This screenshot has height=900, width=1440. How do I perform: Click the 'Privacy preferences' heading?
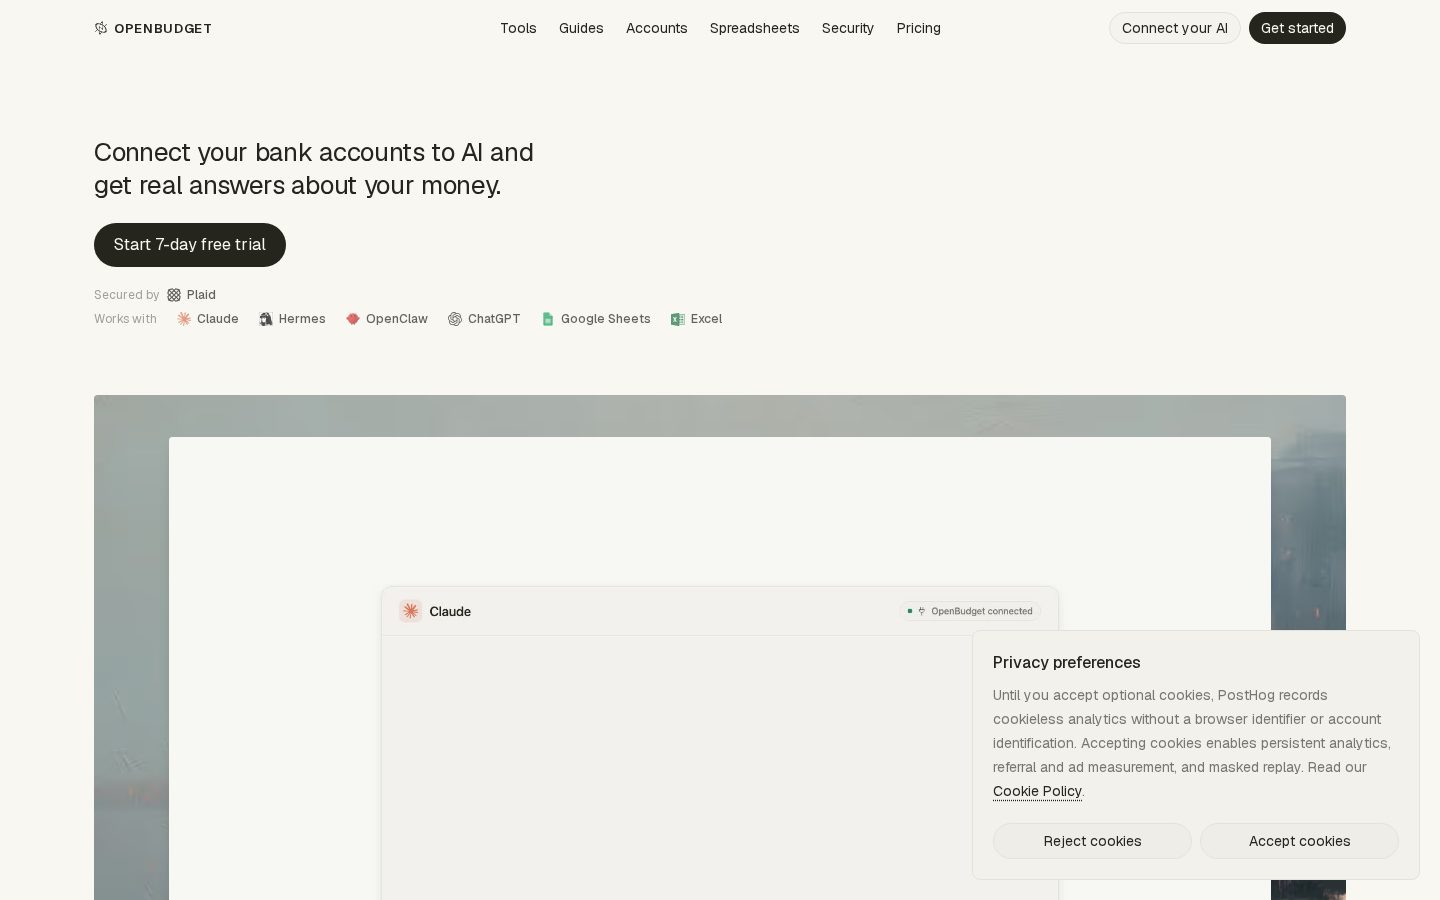pyautogui.click(x=1067, y=662)
